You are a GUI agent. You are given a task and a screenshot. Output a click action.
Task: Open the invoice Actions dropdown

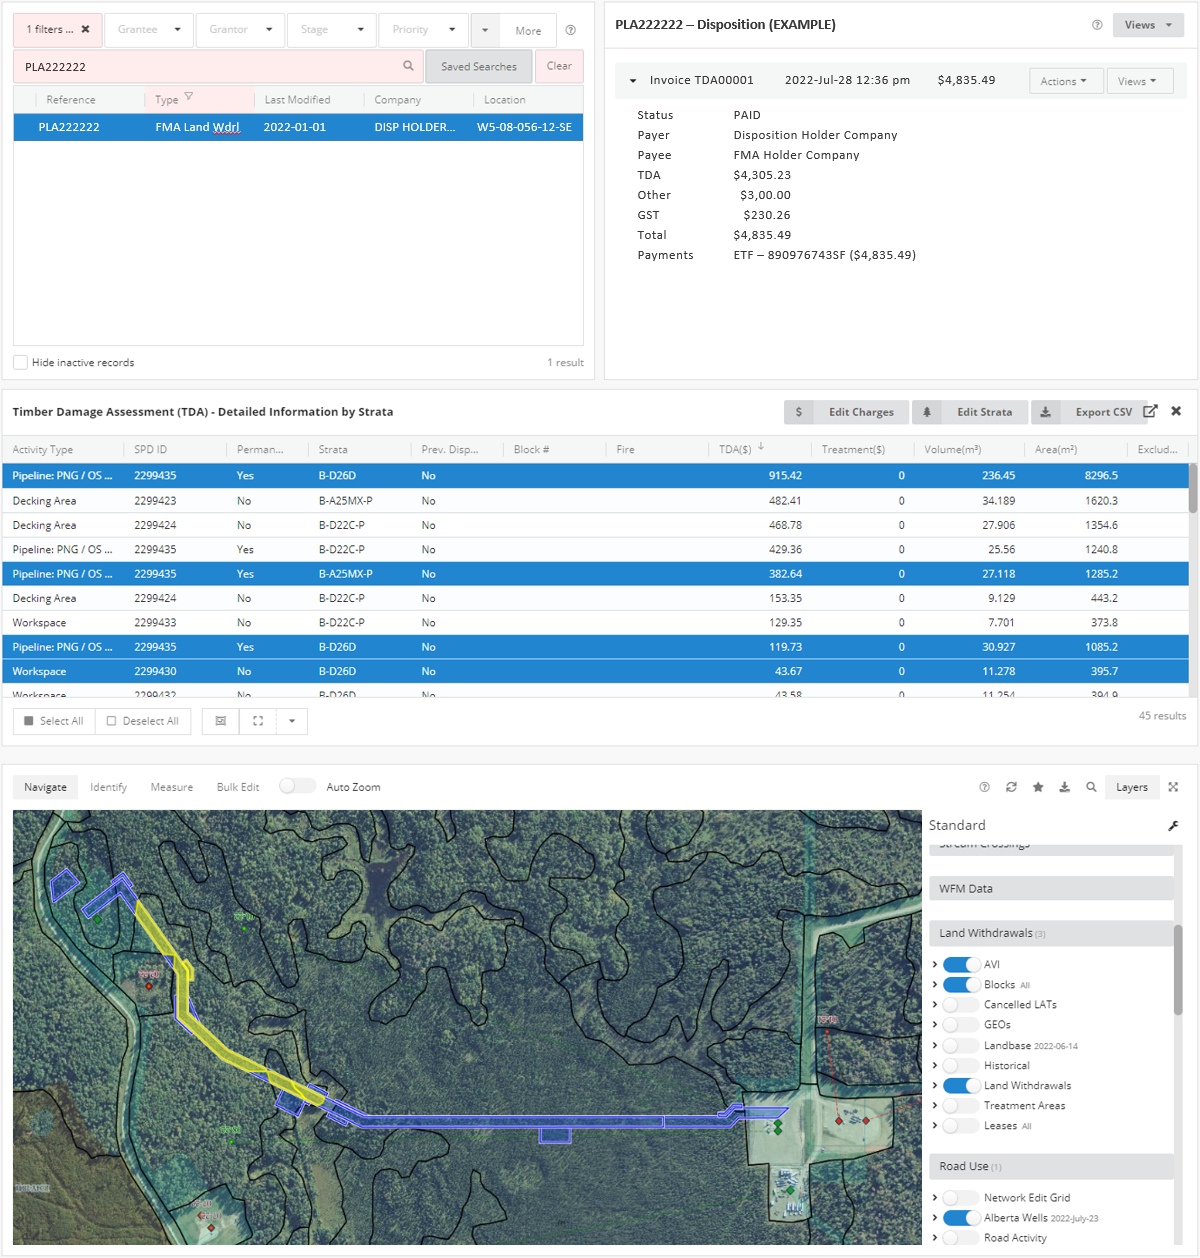(1065, 81)
